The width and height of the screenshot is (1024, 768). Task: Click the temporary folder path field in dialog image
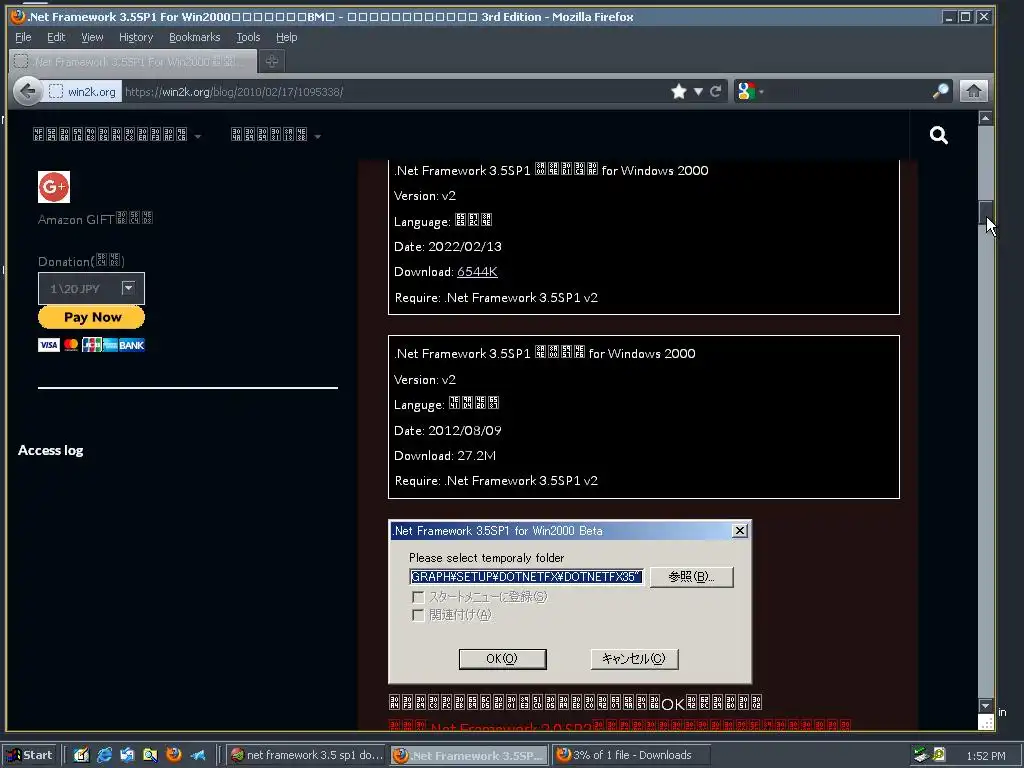pos(526,577)
